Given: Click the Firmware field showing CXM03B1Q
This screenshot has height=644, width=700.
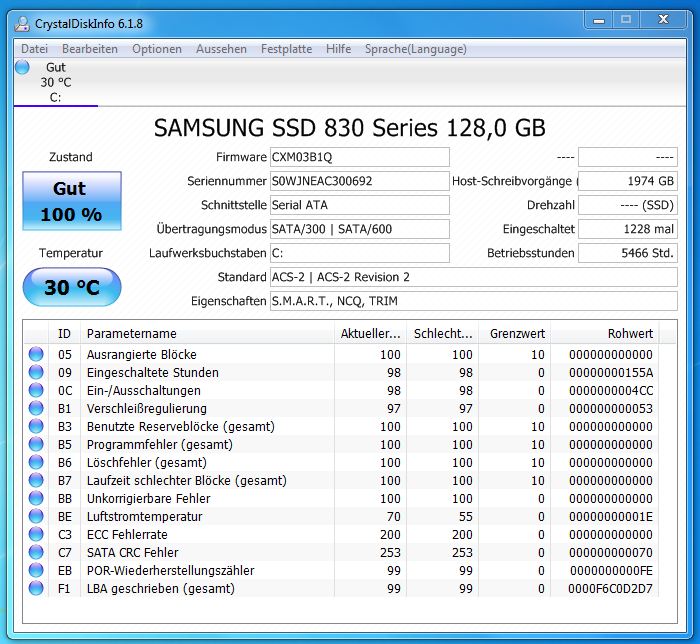Looking at the screenshot, I should point(359,157).
